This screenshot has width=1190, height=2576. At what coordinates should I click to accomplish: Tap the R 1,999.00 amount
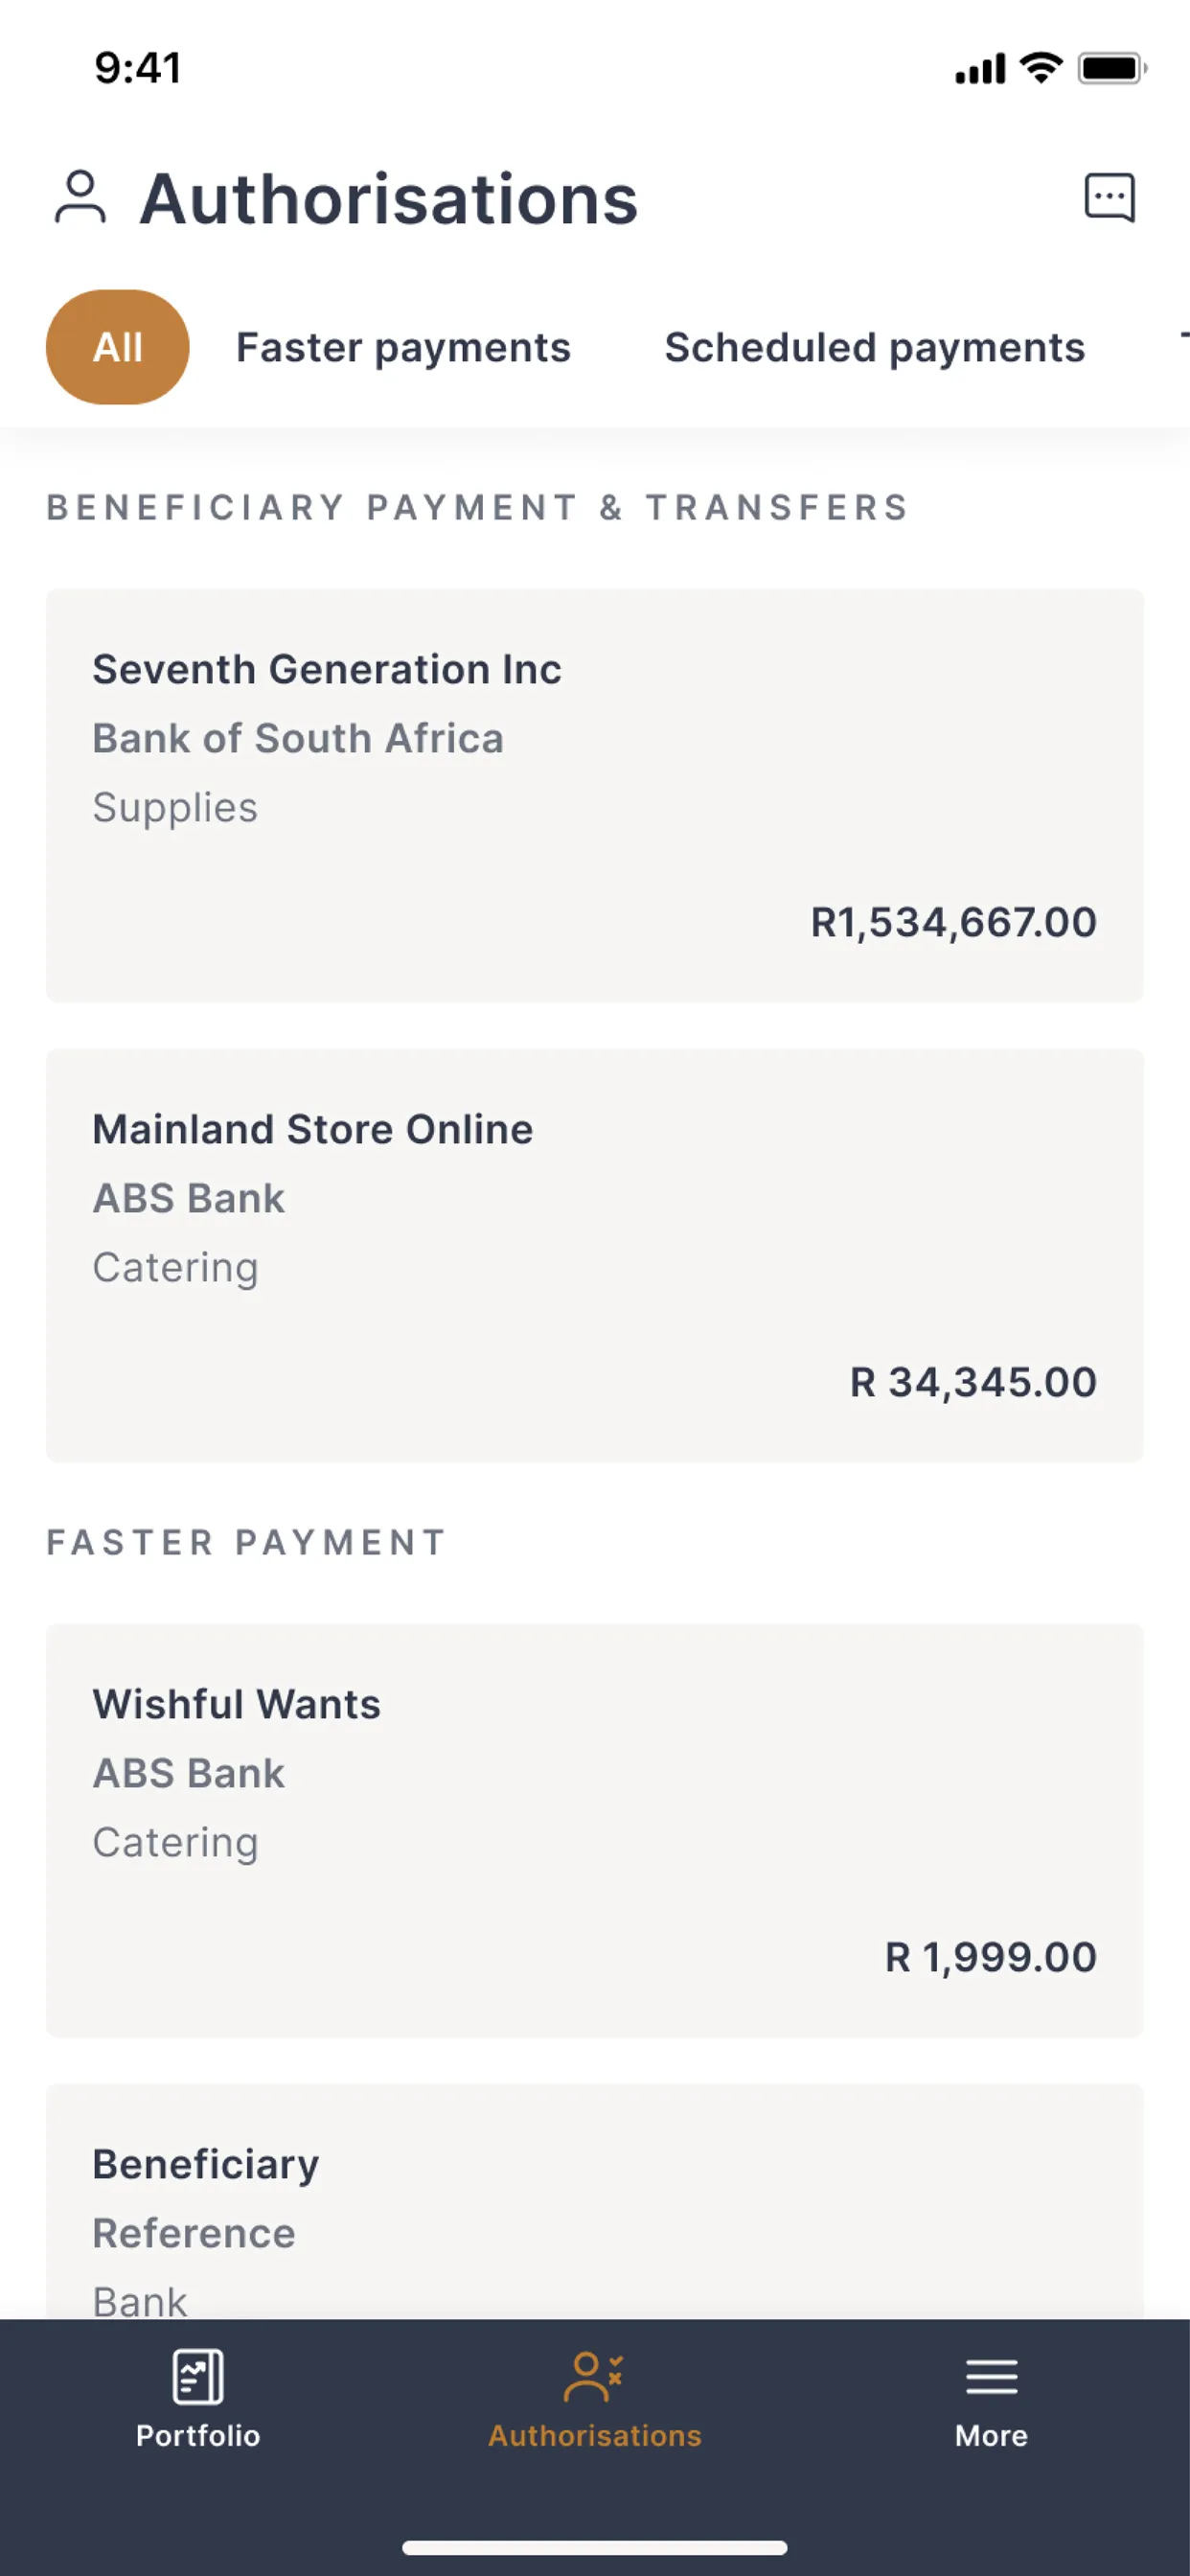coord(991,1957)
